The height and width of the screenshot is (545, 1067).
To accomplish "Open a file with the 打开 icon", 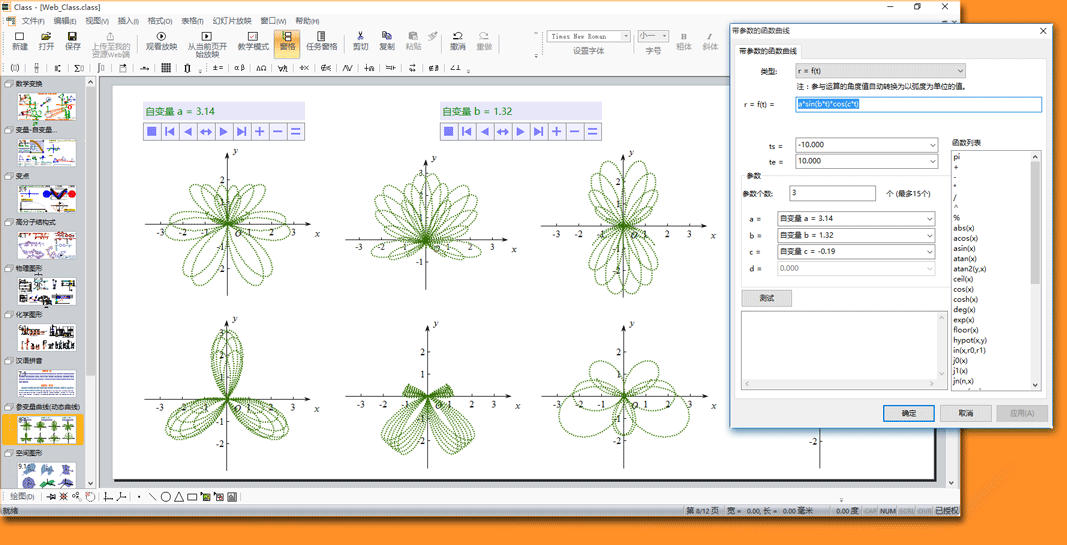I will point(46,40).
